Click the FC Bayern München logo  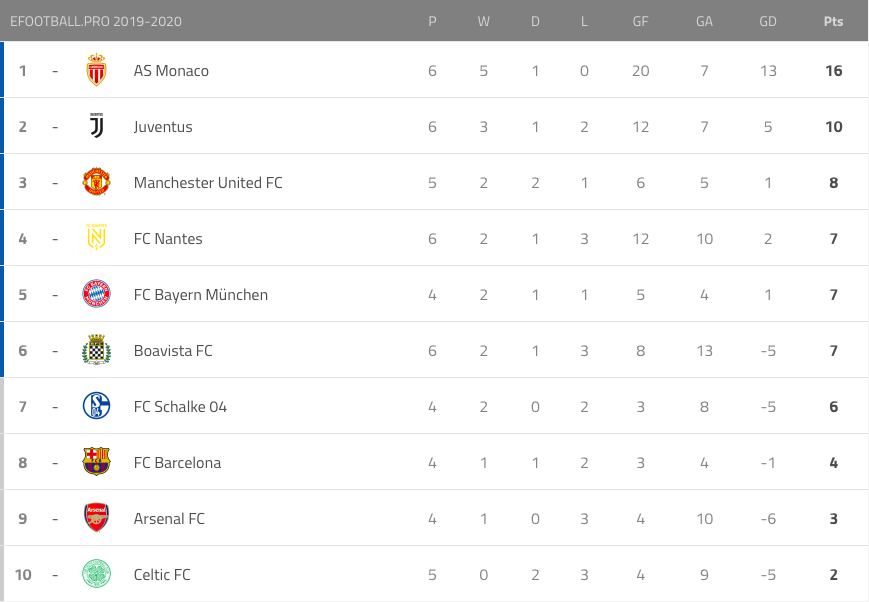click(x=96, y=294)
